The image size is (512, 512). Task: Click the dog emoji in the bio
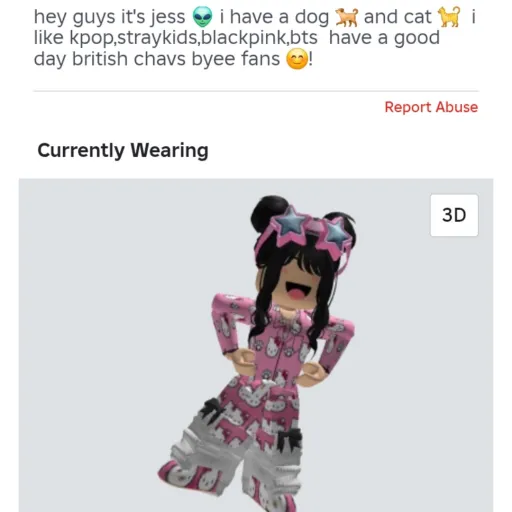pos(346,17)
